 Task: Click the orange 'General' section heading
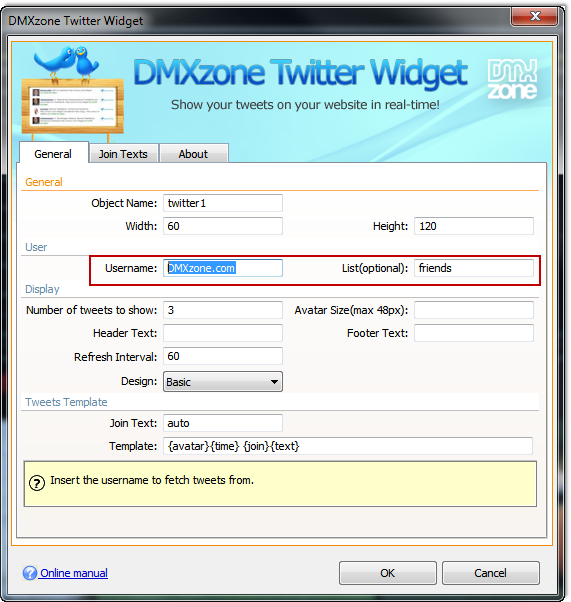pyautogui.click(x=43, y=182)
